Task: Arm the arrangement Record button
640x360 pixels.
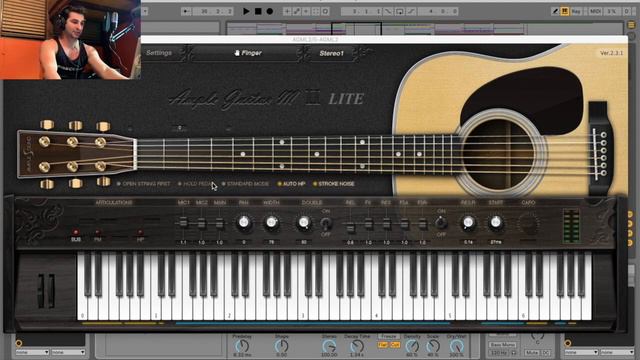Action: click(x=270, y=11)
